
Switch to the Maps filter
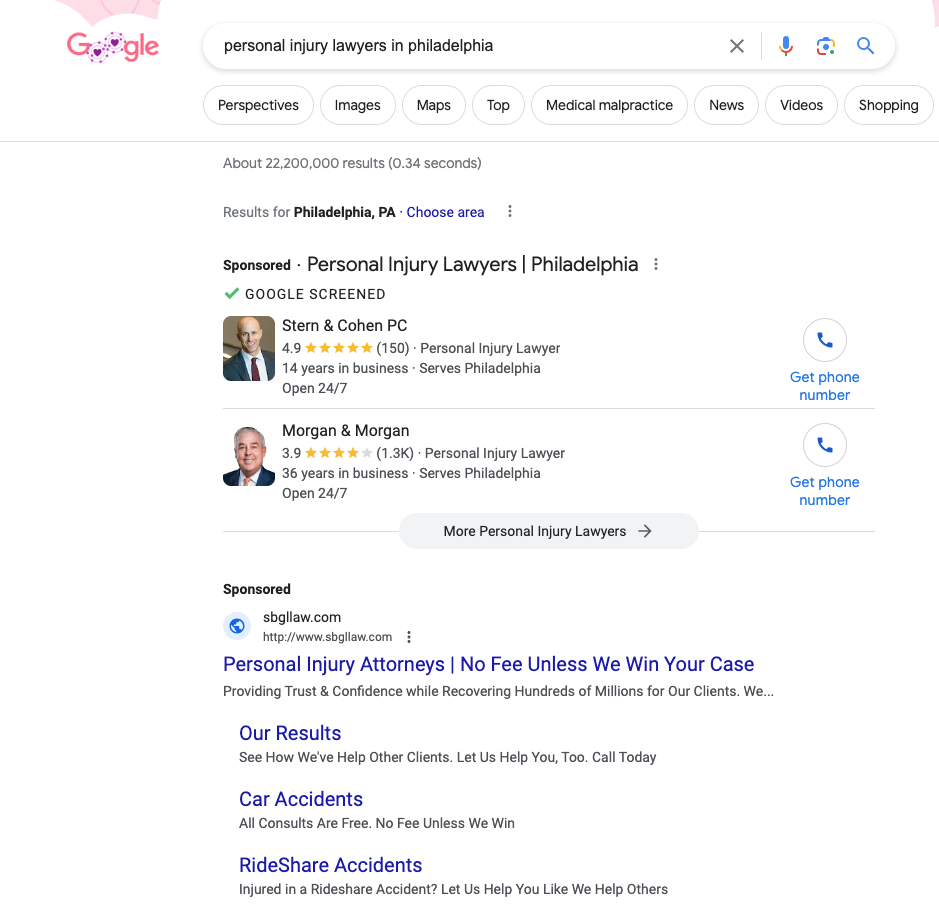433,105
